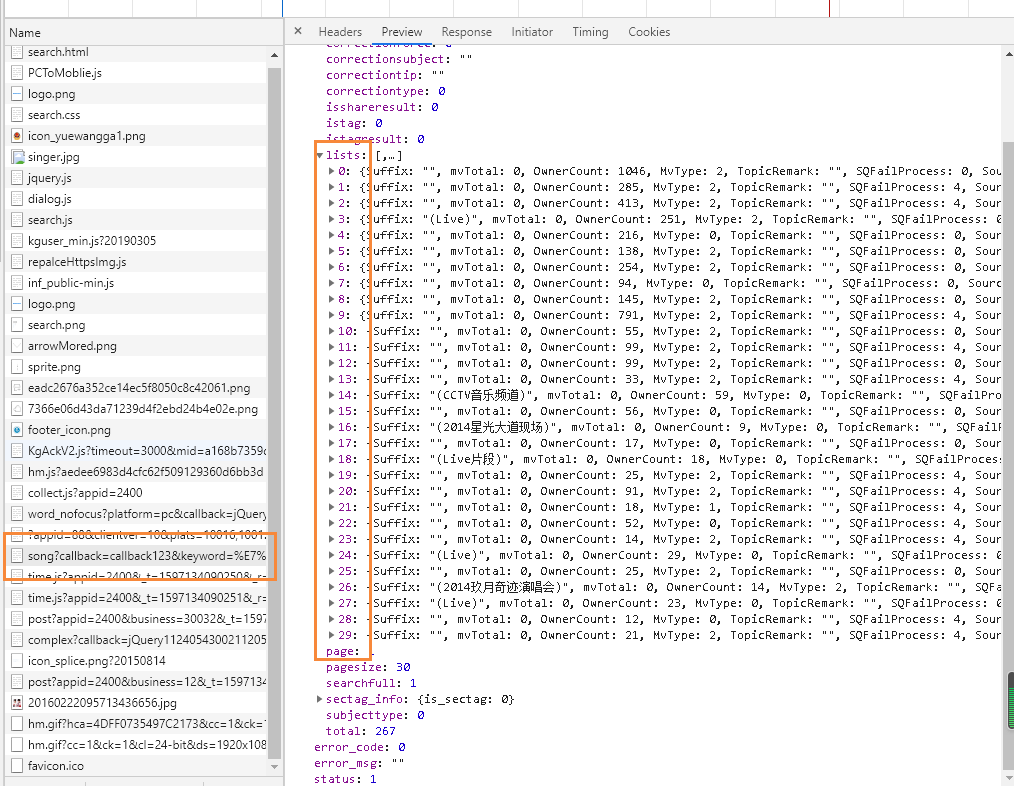Select eadc2676a352ce14ec5f8050c8c42061.png request
Viewport: 1014px width, 786px height.
pos(136,388)
